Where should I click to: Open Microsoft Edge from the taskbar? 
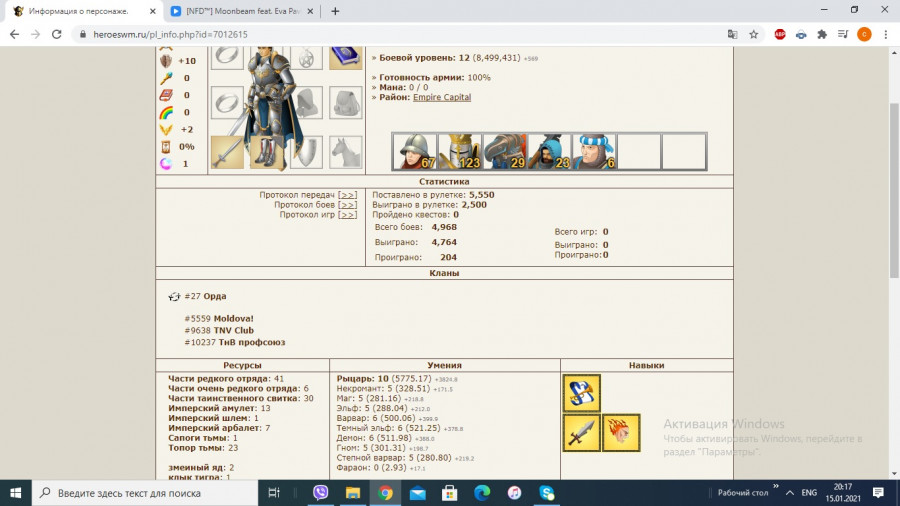pos(482,493)
